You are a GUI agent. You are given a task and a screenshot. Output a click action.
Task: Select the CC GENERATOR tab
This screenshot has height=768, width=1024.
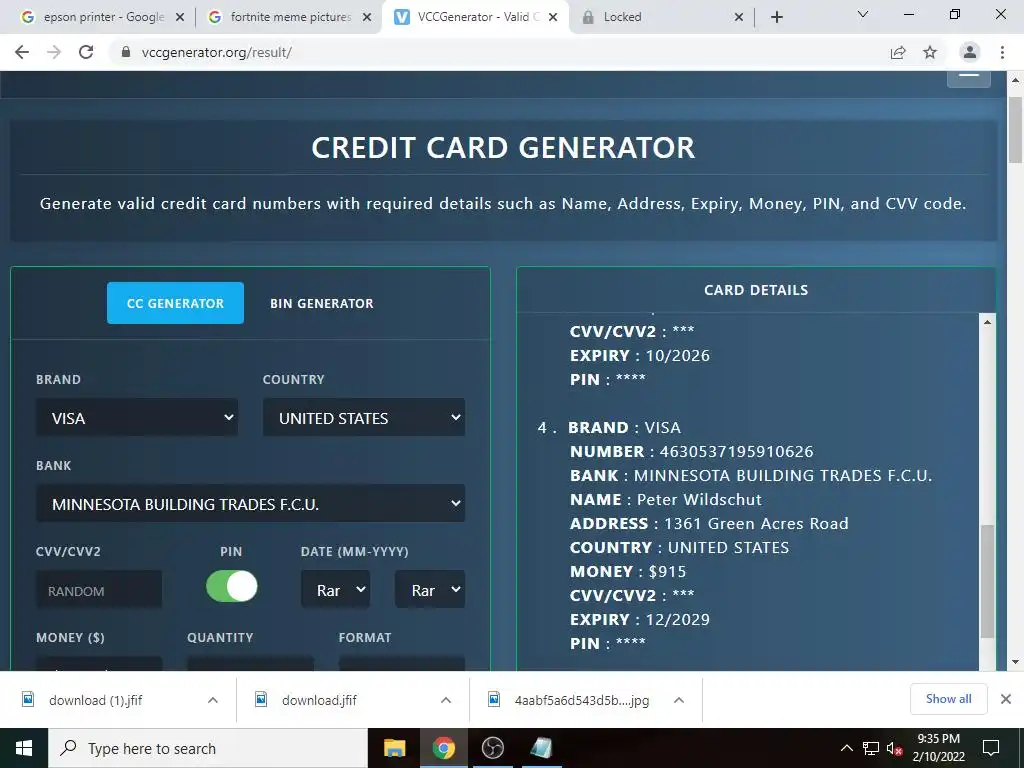(175, 303)
